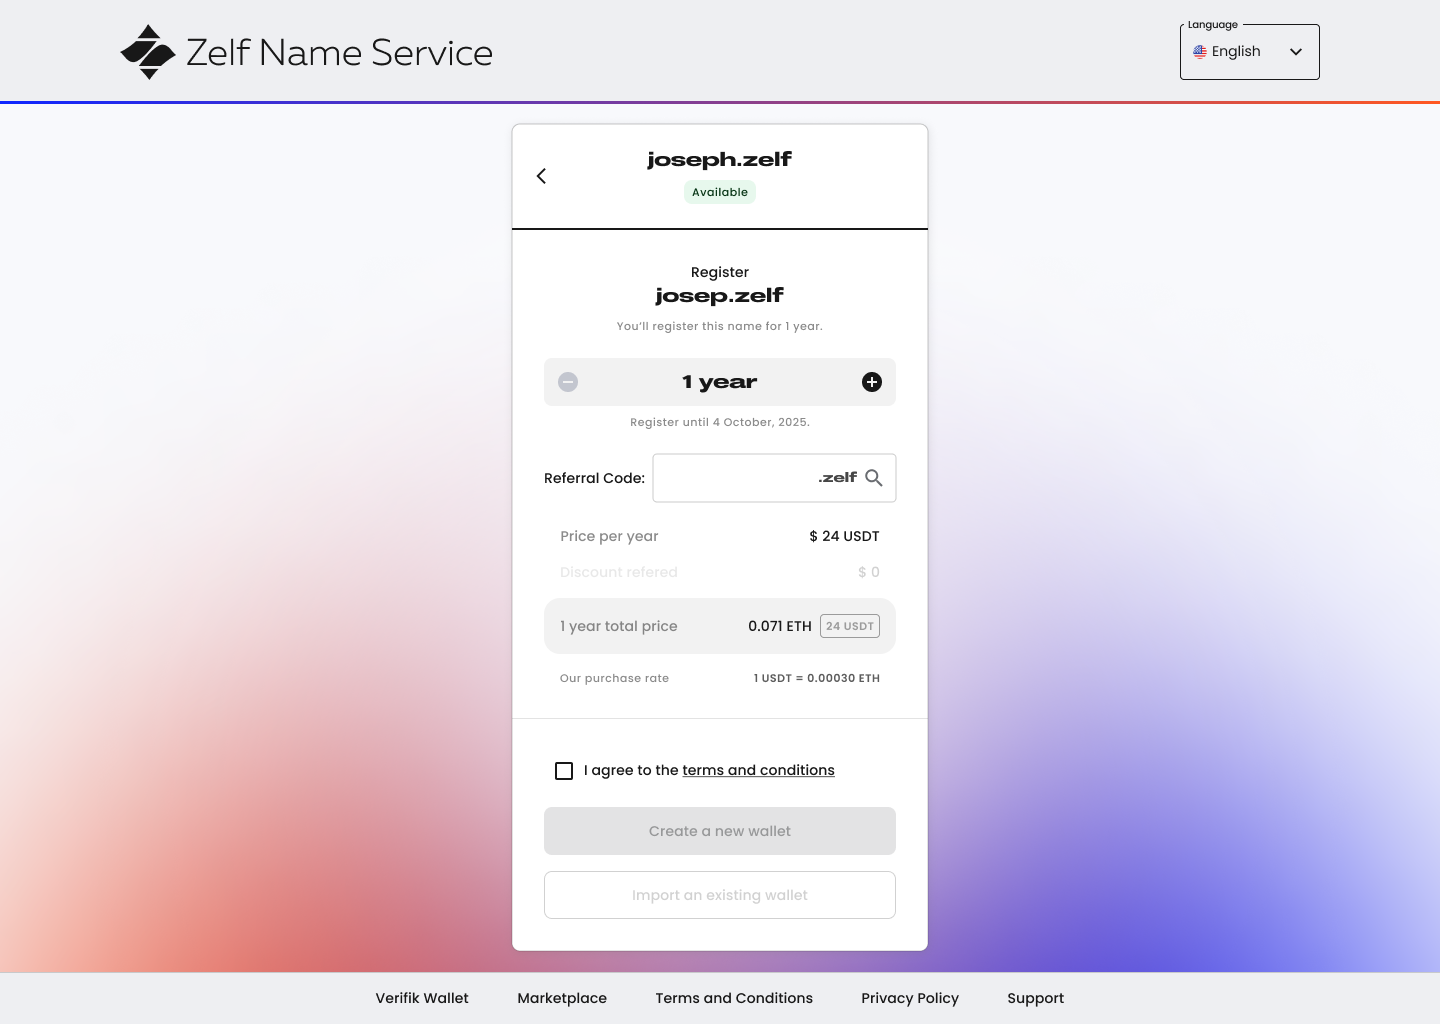
Task: Open Verifik Wallet footer link
Action: click(x=422, y=998)
